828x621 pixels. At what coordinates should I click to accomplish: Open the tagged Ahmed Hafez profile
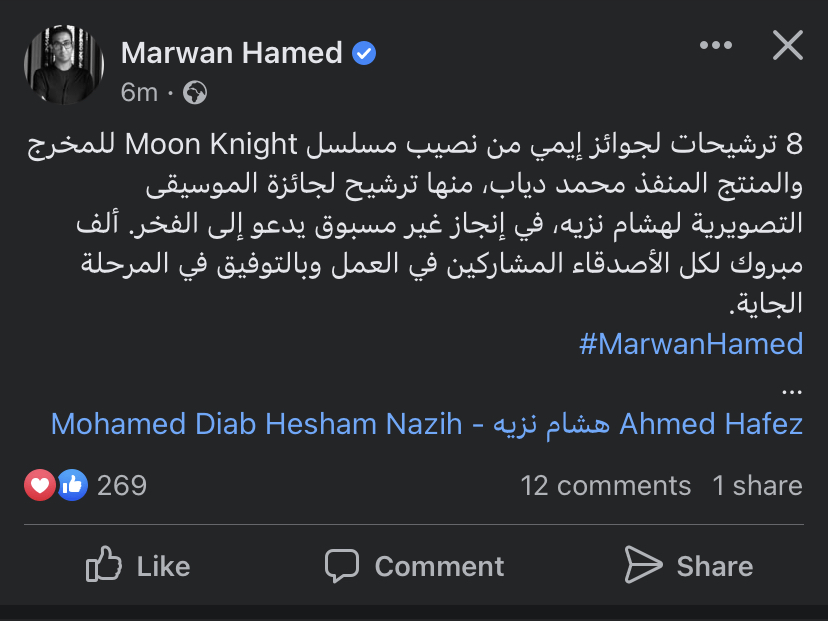(711, 424)
